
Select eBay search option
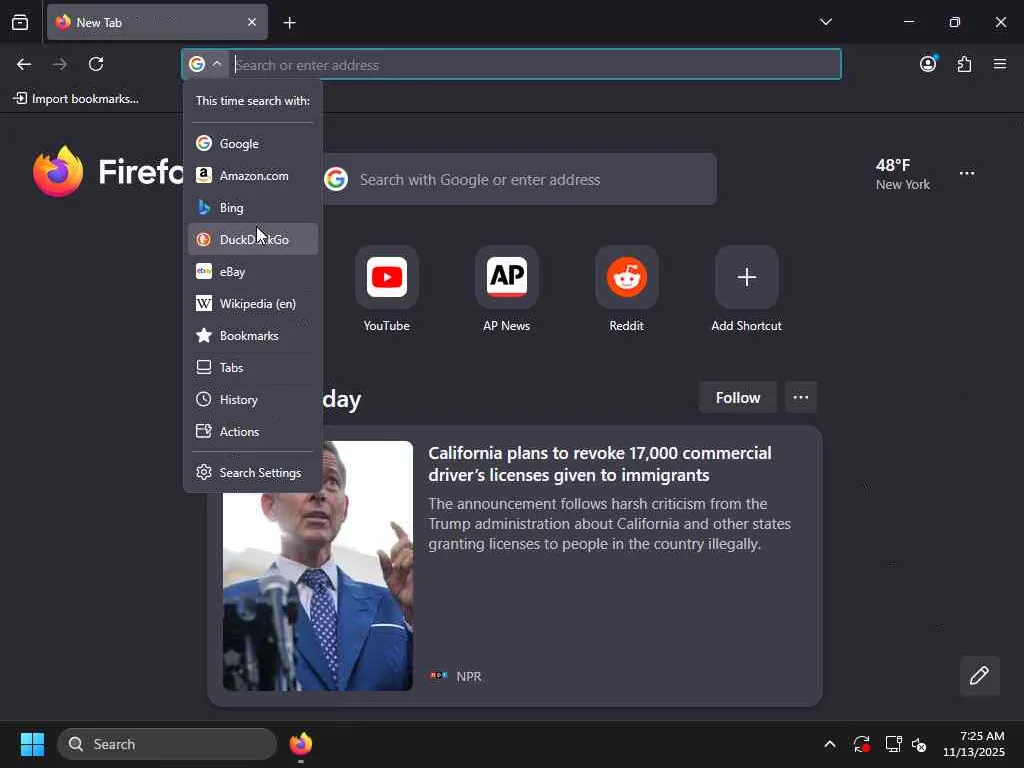pyautogui.click(x=253, y=271)
